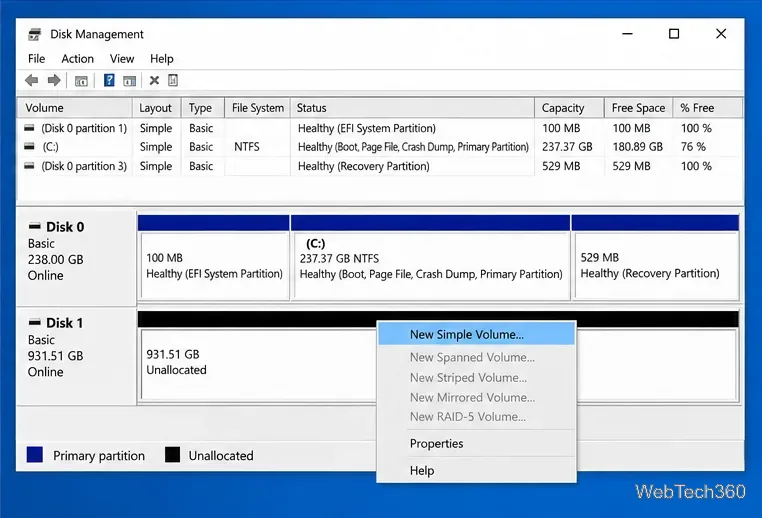Sort by the % Free column header

[708, 108]
